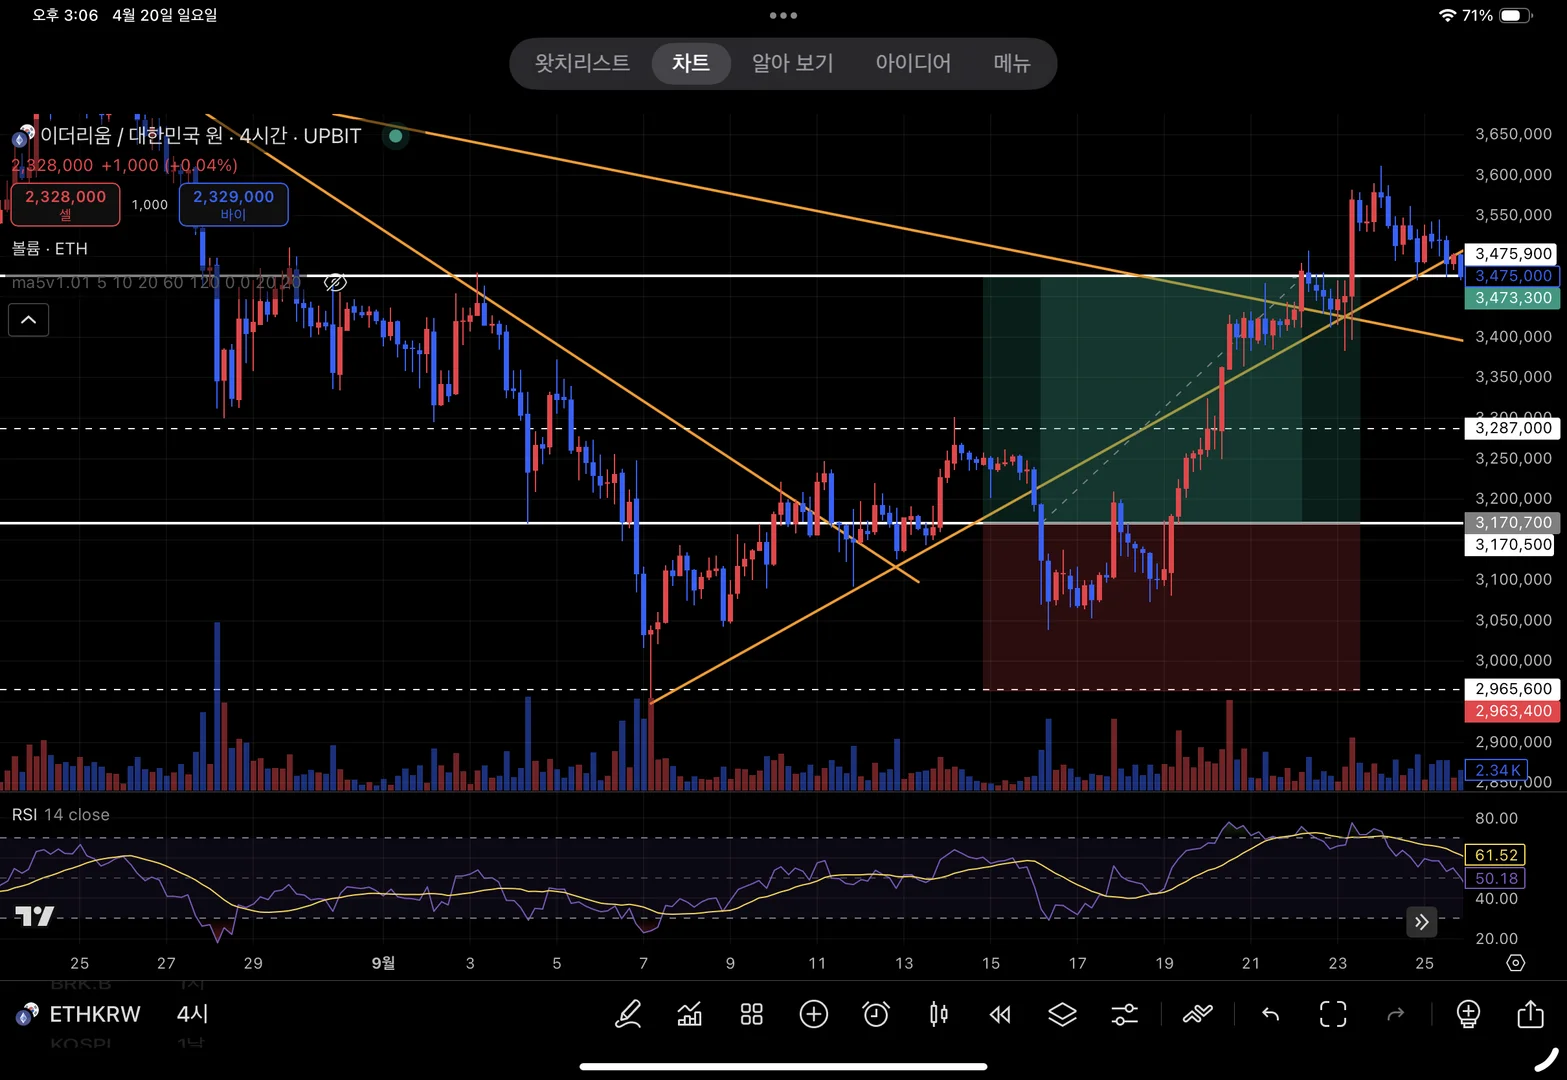Click the spread value 1,000 between buttons
Viewport: 1567px width, 1080px height.
tap(150, 205)
